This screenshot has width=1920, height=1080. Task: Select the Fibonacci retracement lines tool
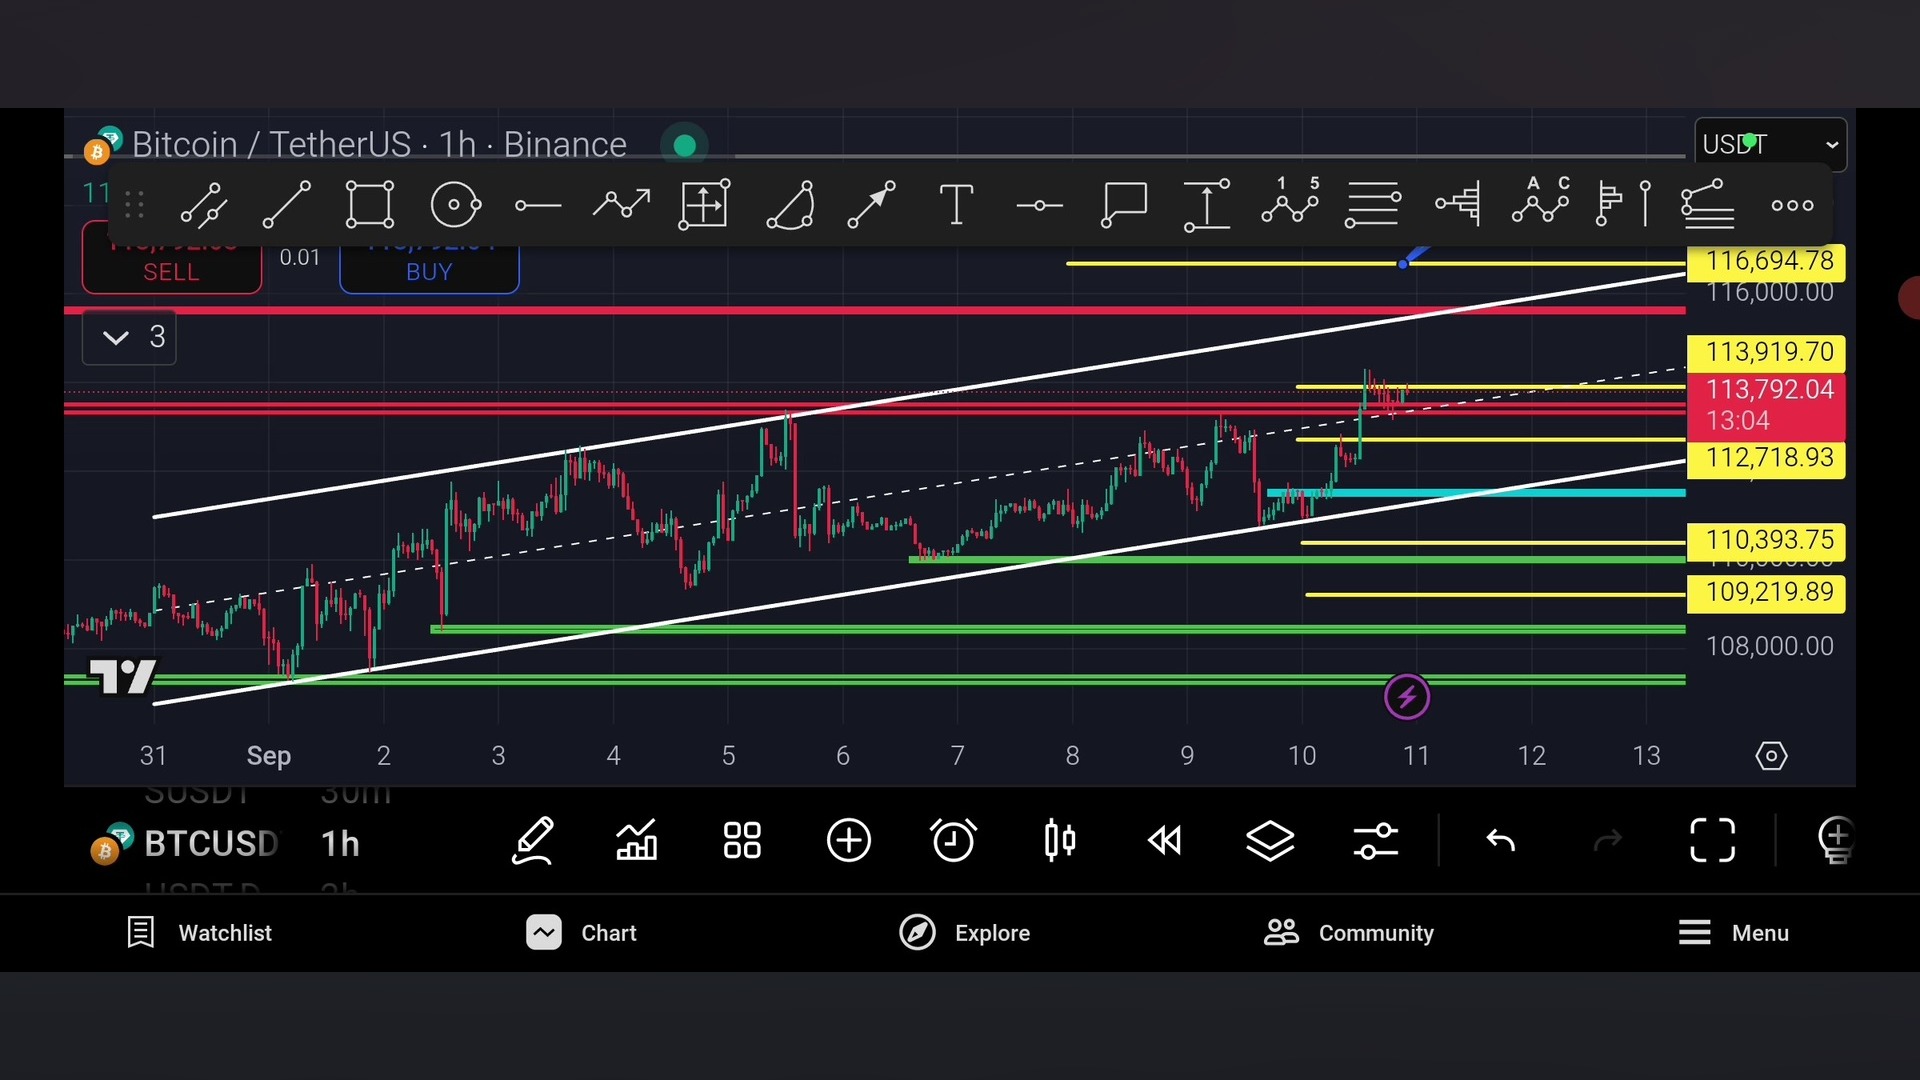point(1373,205)
